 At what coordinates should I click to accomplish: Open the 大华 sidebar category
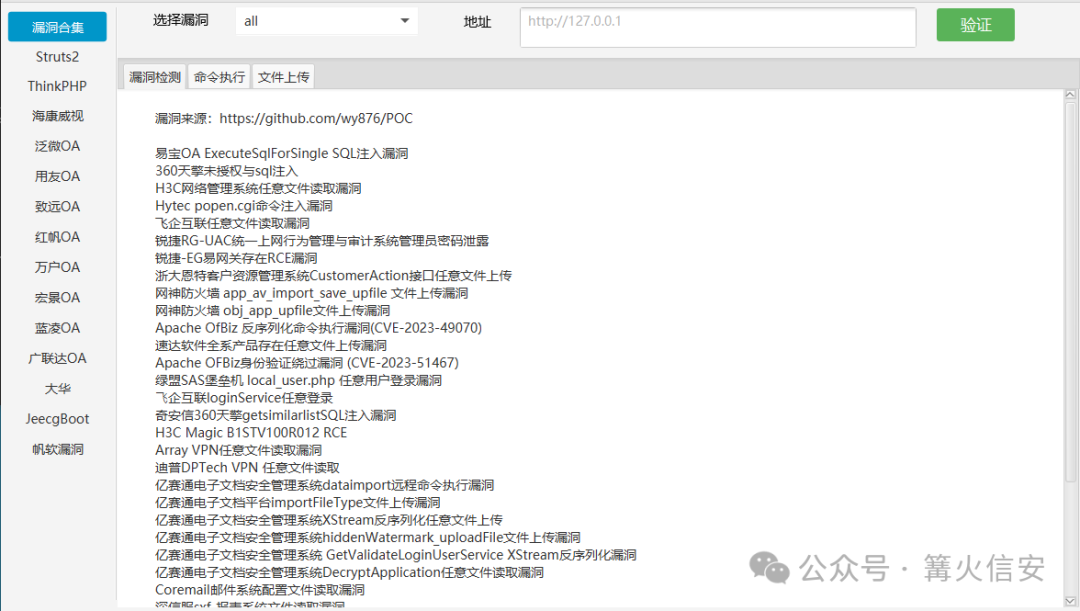[57, 389]
